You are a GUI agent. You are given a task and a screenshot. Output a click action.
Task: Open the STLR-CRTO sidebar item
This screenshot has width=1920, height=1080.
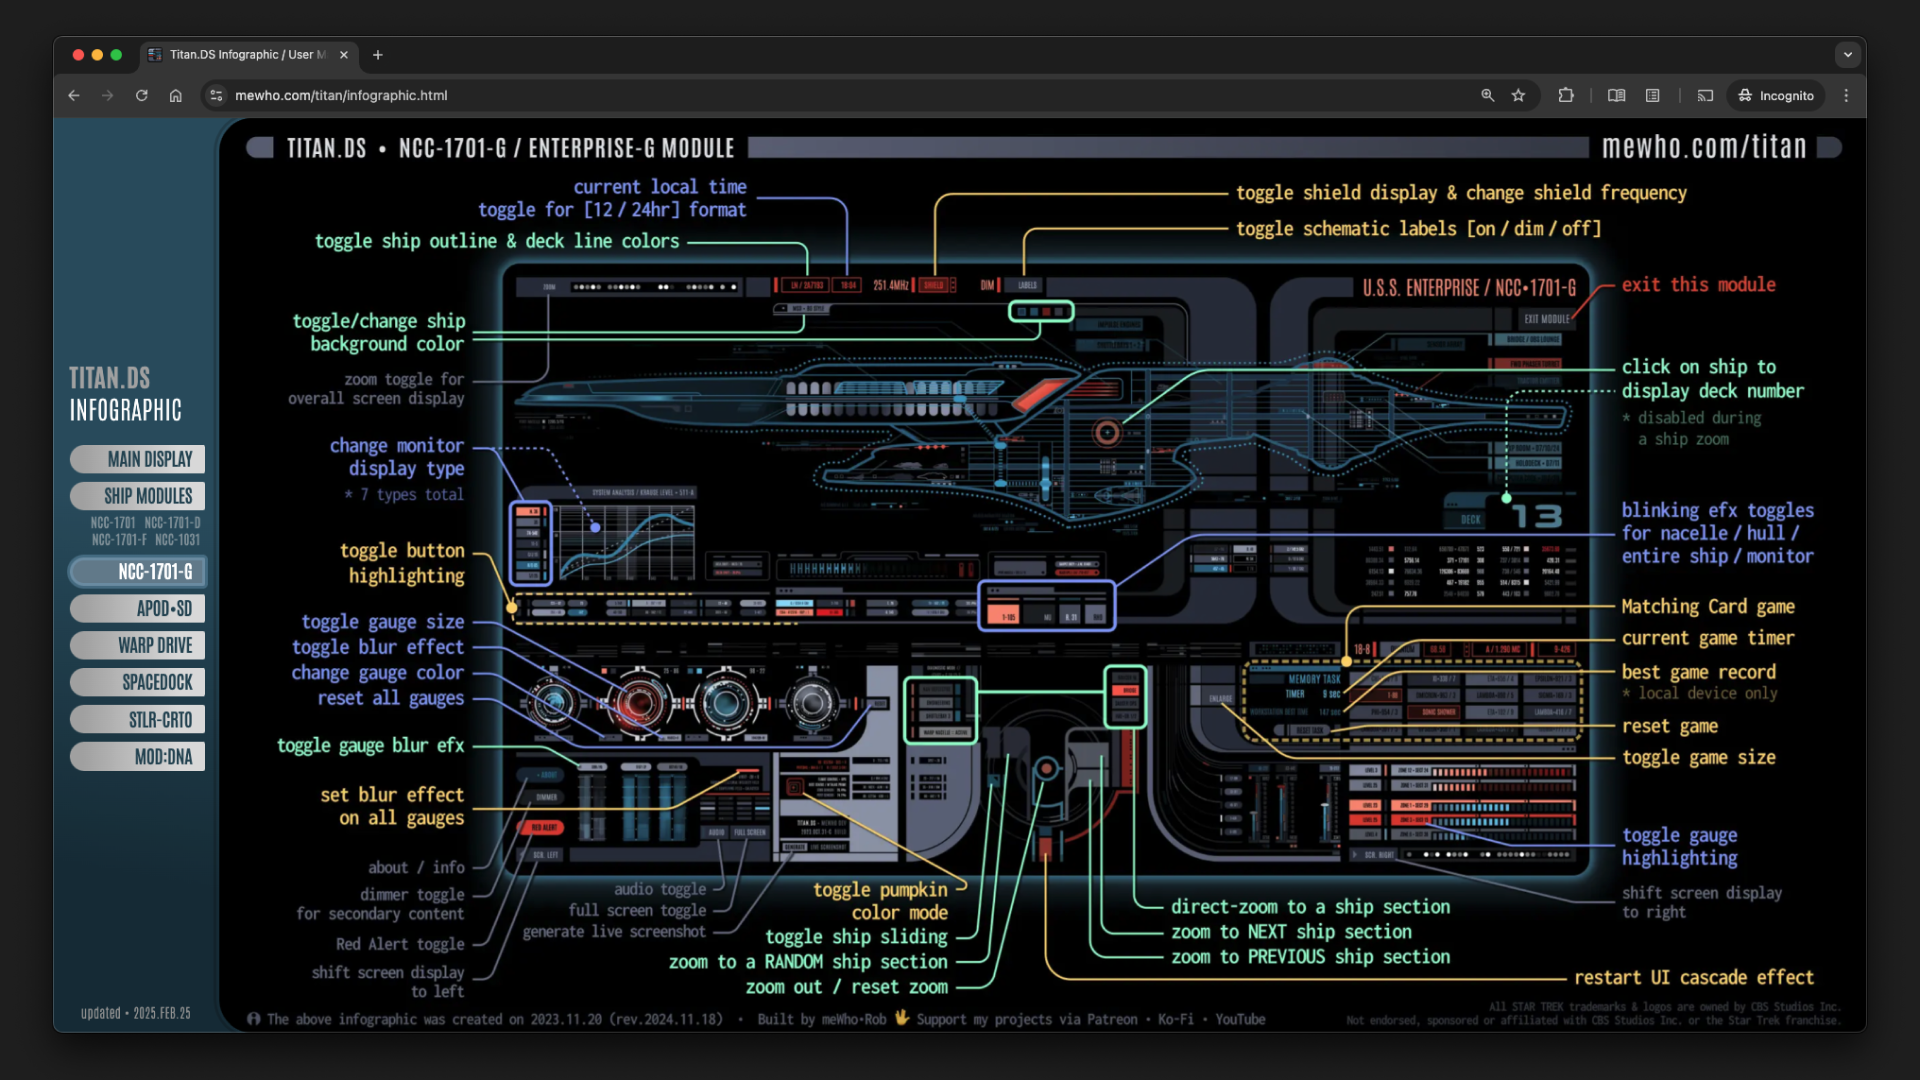138,720
